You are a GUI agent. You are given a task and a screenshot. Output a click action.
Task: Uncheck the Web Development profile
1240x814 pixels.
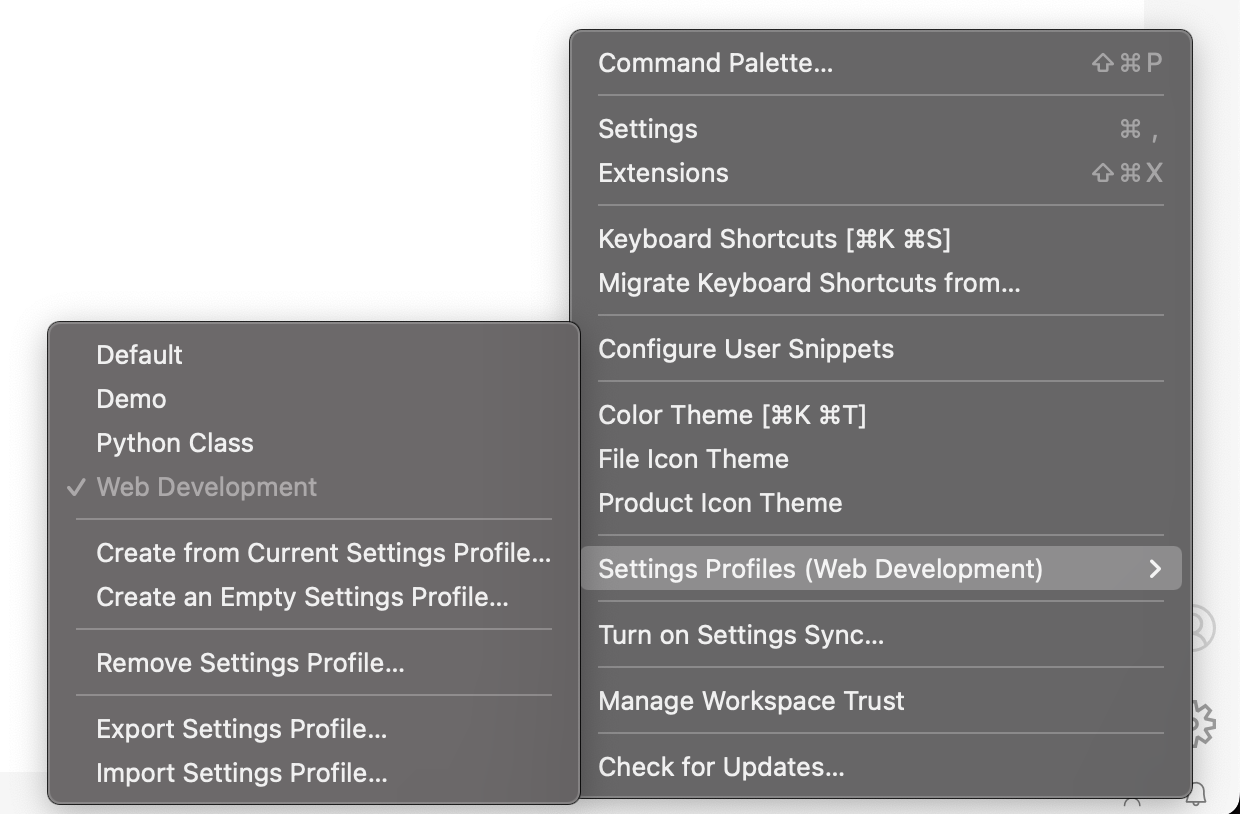pos(207,487)
